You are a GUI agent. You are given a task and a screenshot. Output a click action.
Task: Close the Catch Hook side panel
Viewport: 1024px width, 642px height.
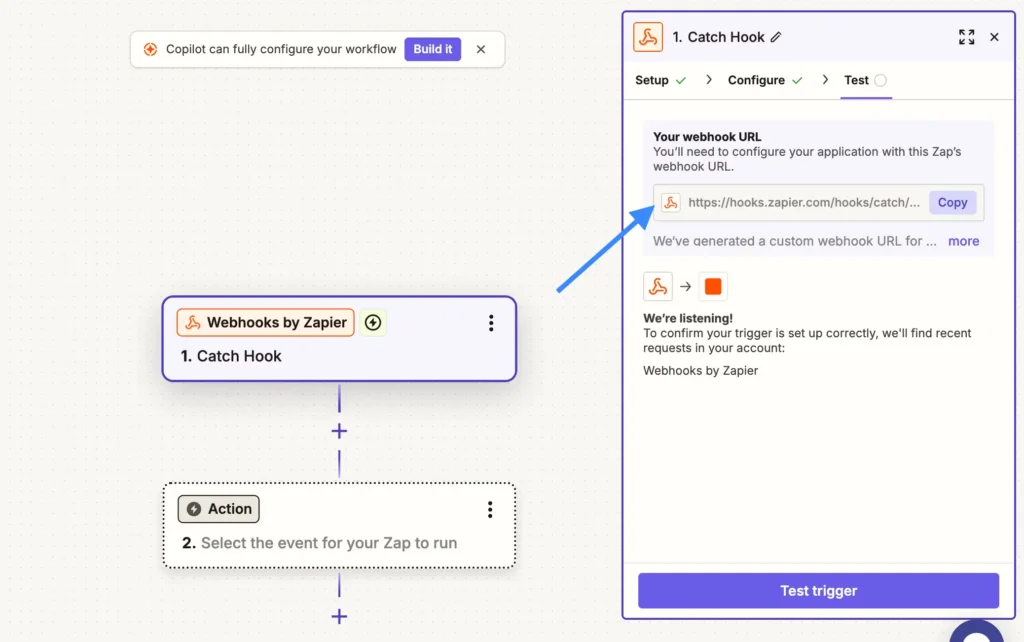coord(994,37)
